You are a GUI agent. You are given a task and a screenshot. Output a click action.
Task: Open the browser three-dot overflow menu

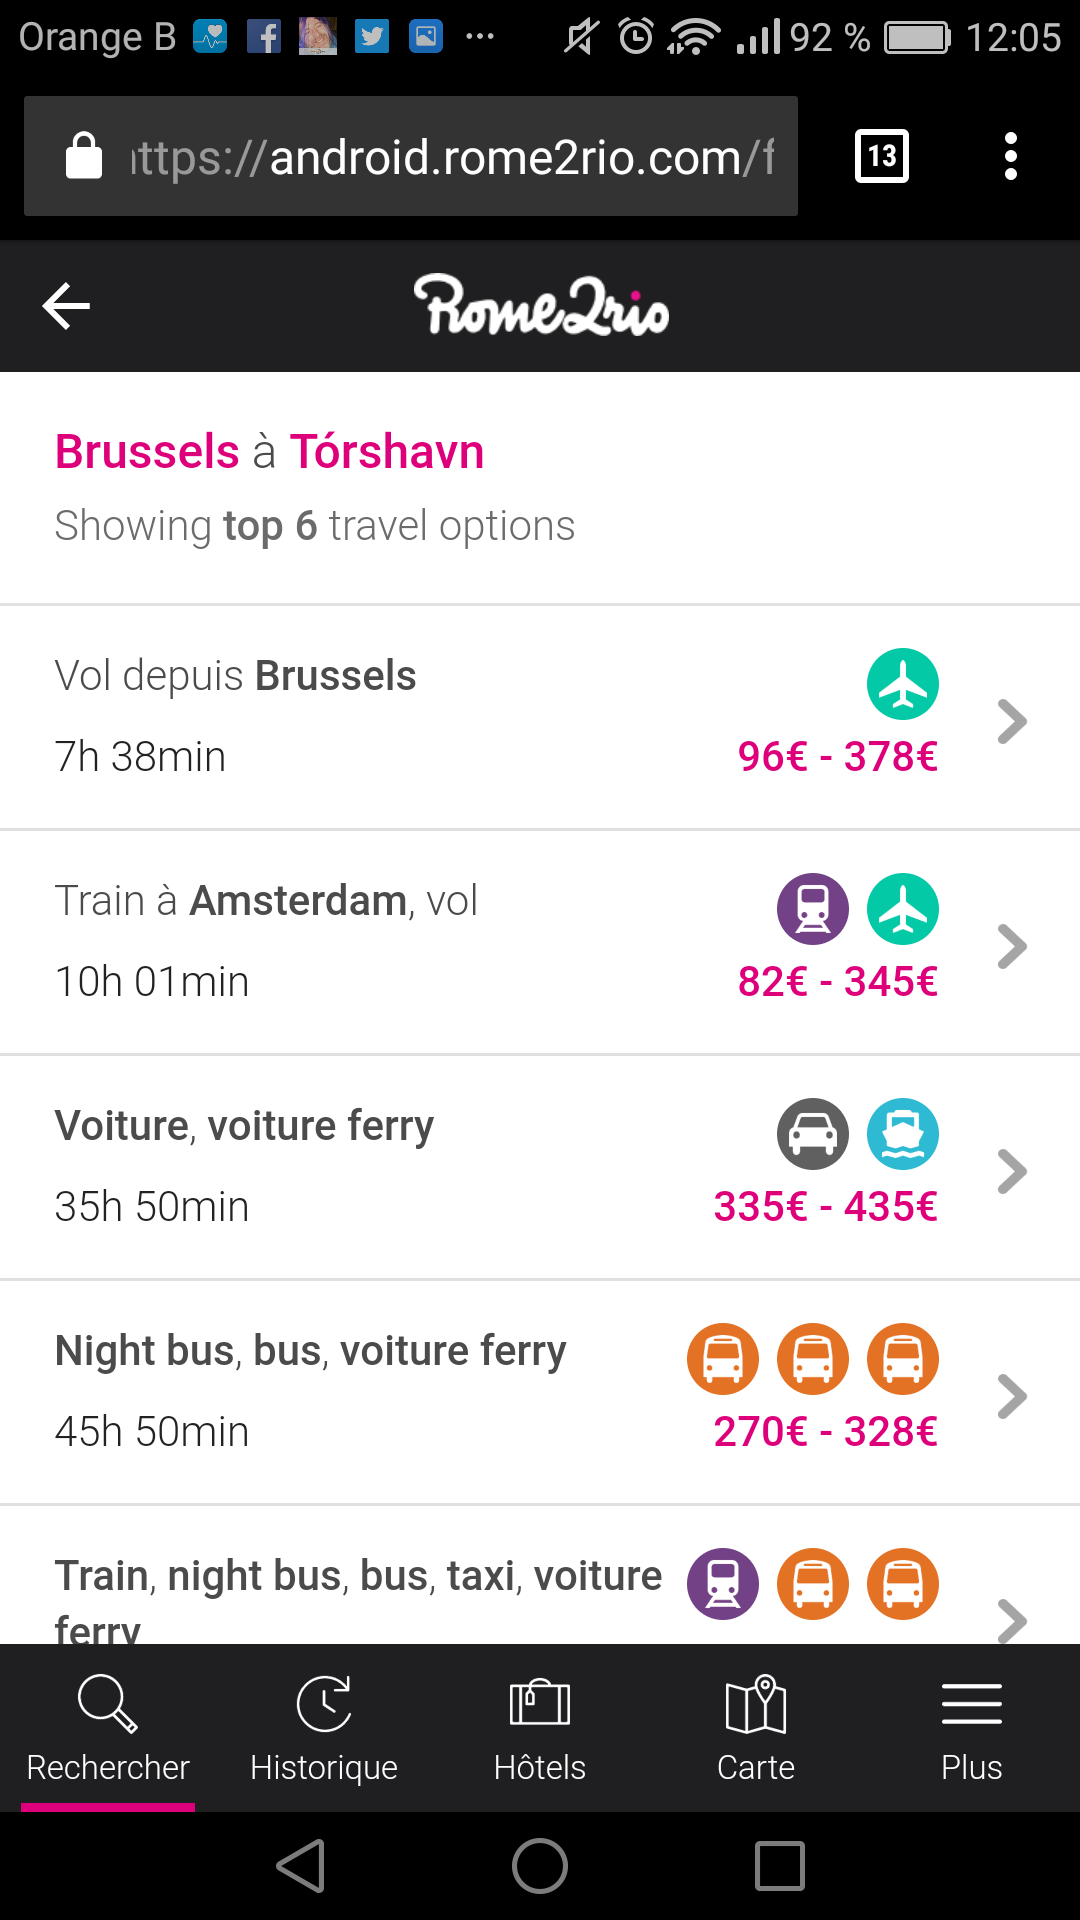pos(1011,156)
